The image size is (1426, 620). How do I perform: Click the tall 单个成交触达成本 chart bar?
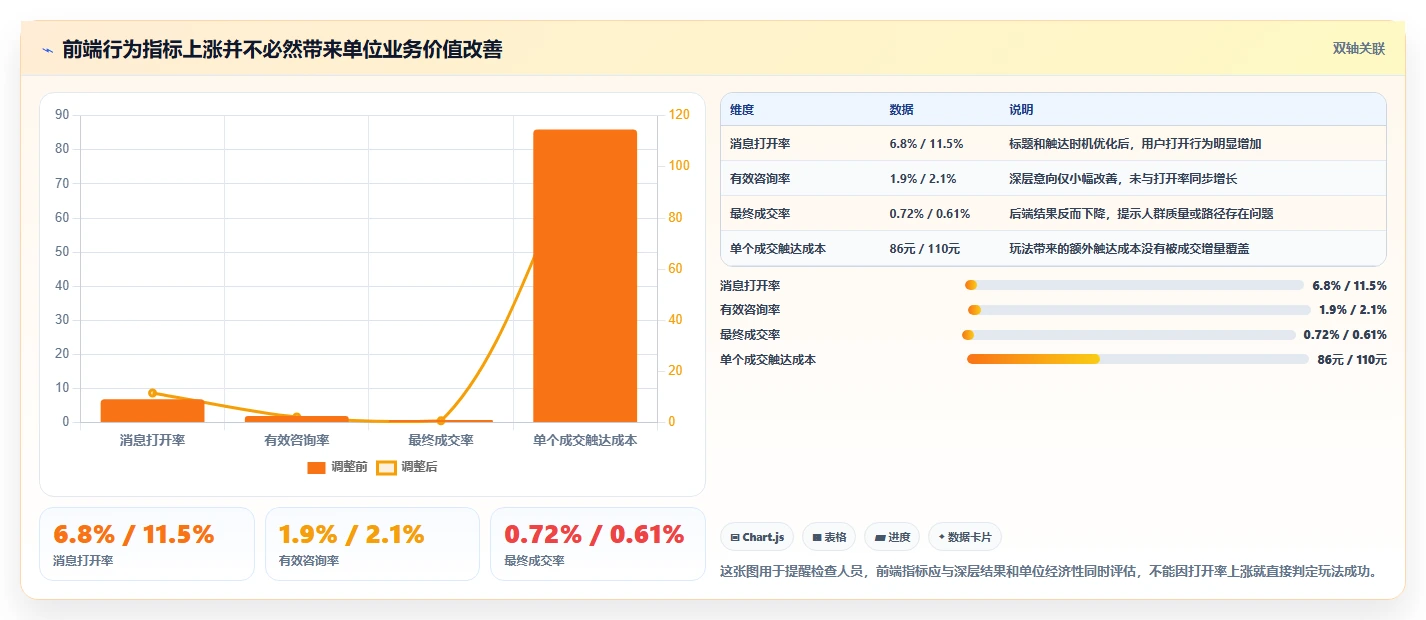[x=585, y=275]
